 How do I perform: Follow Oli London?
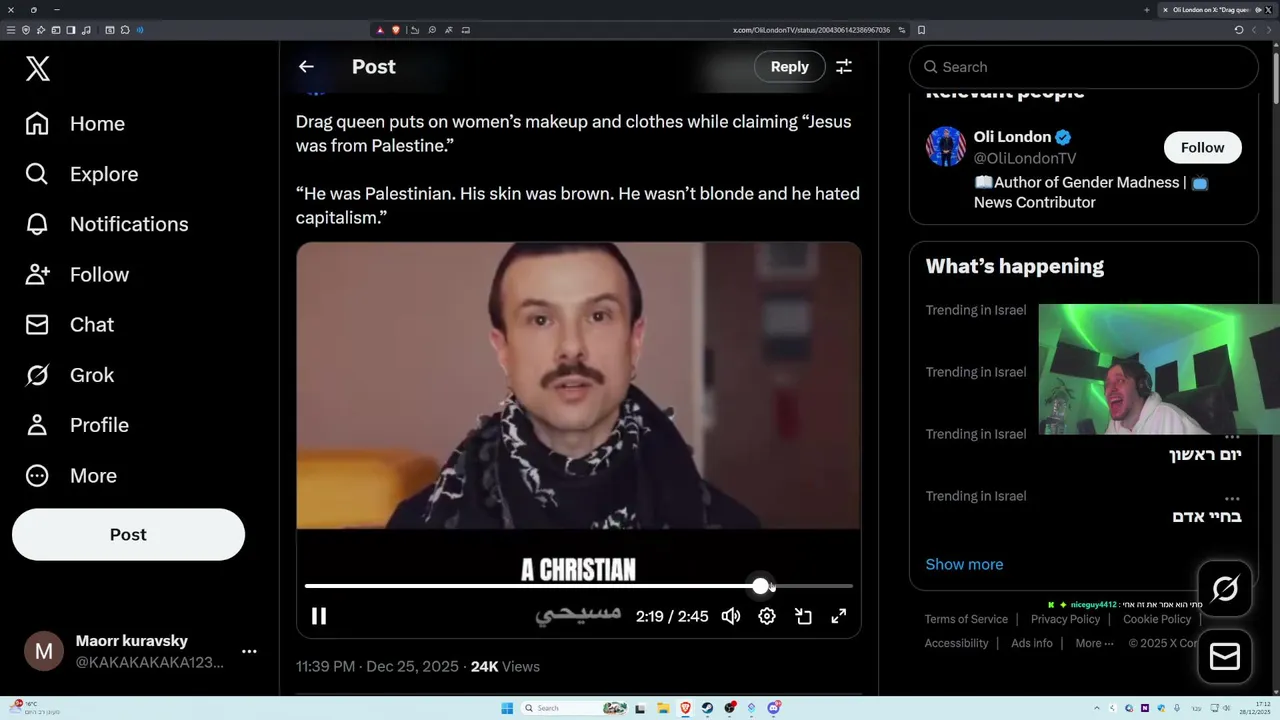pyautogui.click(x=1202, y=147)
